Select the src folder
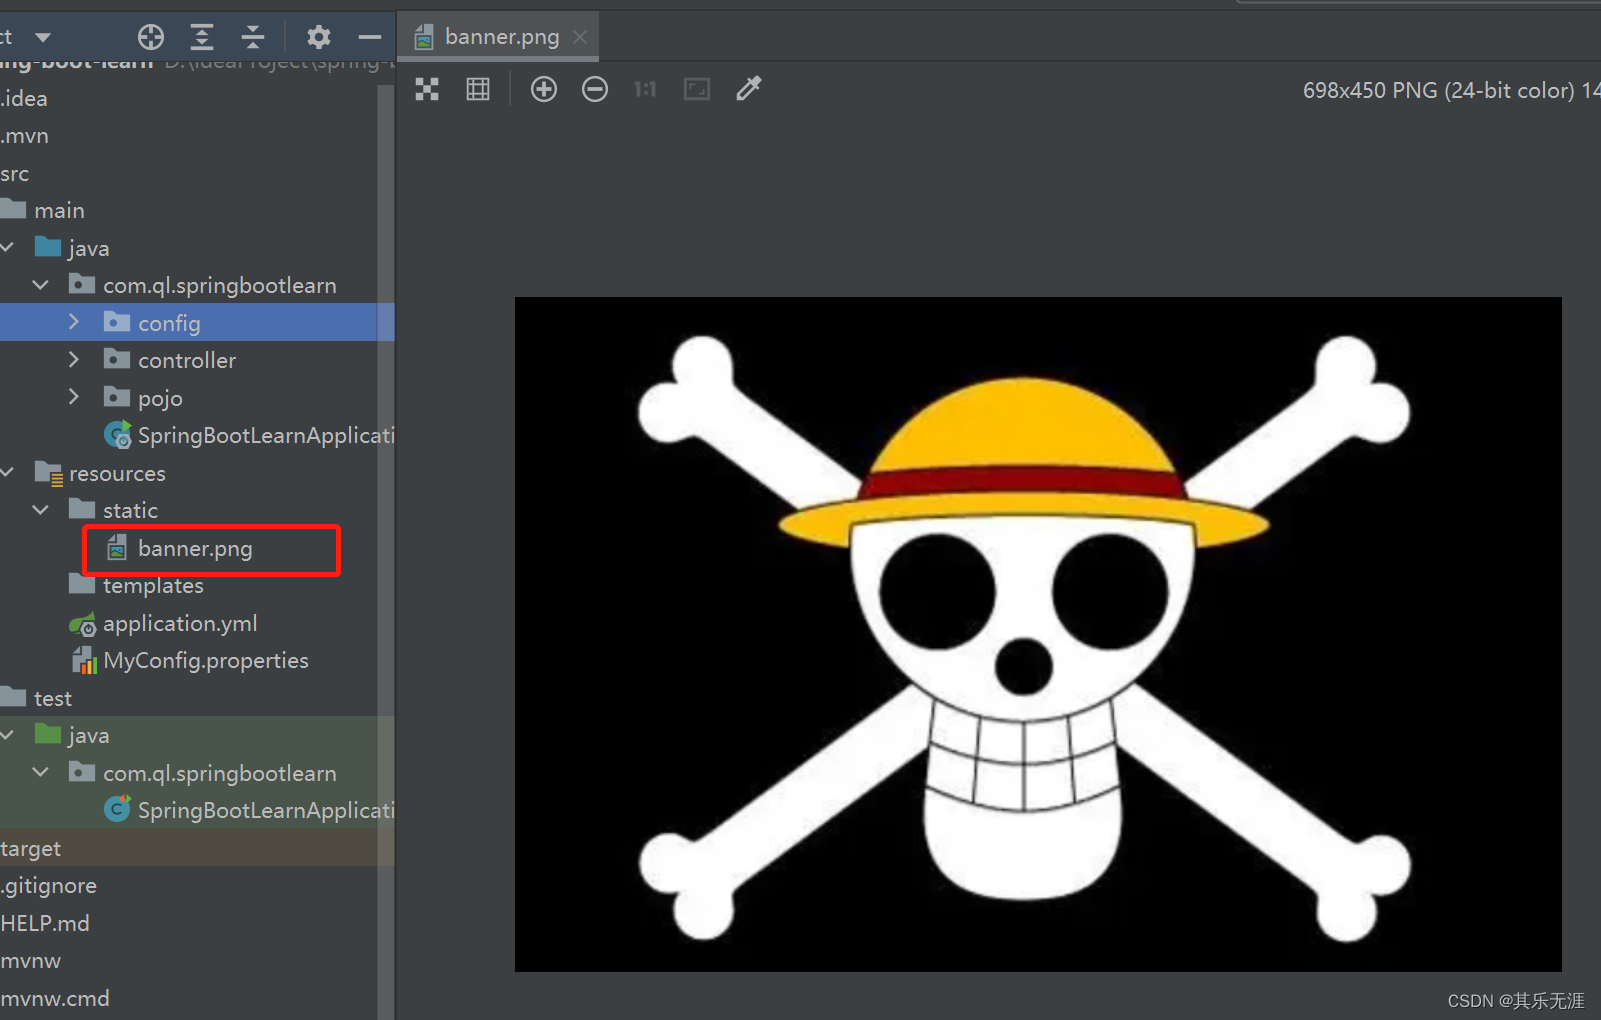Screen dimensions: 1601x1020 pyautogui.click(x=15, y=173)
